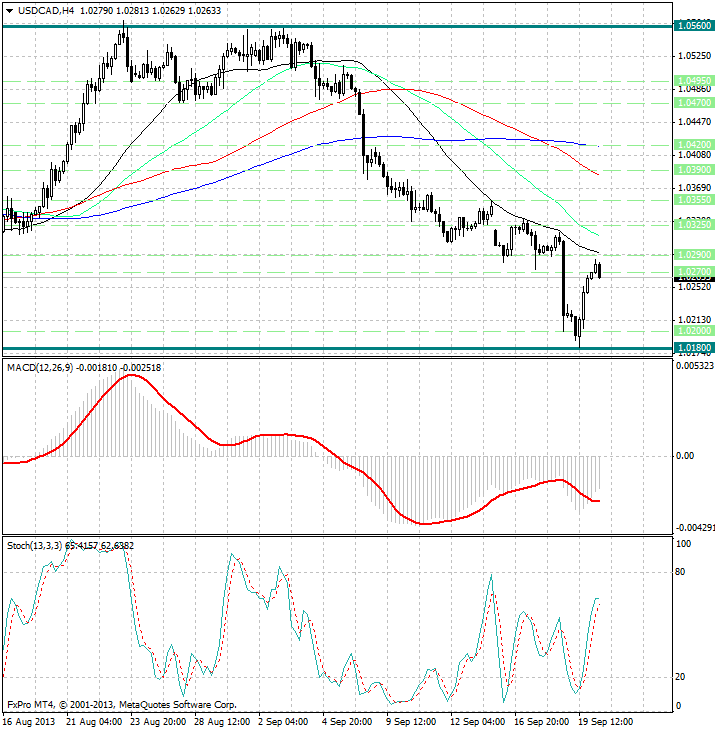This screenshot has width=715, height=730.
Task: Click the MACD -0.004291 lower scale value
Action: coord(695,528)
